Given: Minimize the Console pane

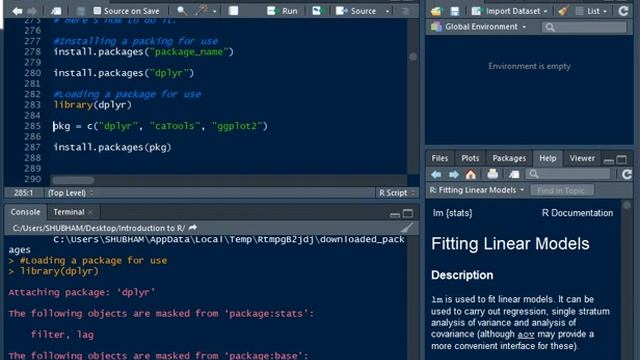Looking at the screenshot, I should click(395, 214).
